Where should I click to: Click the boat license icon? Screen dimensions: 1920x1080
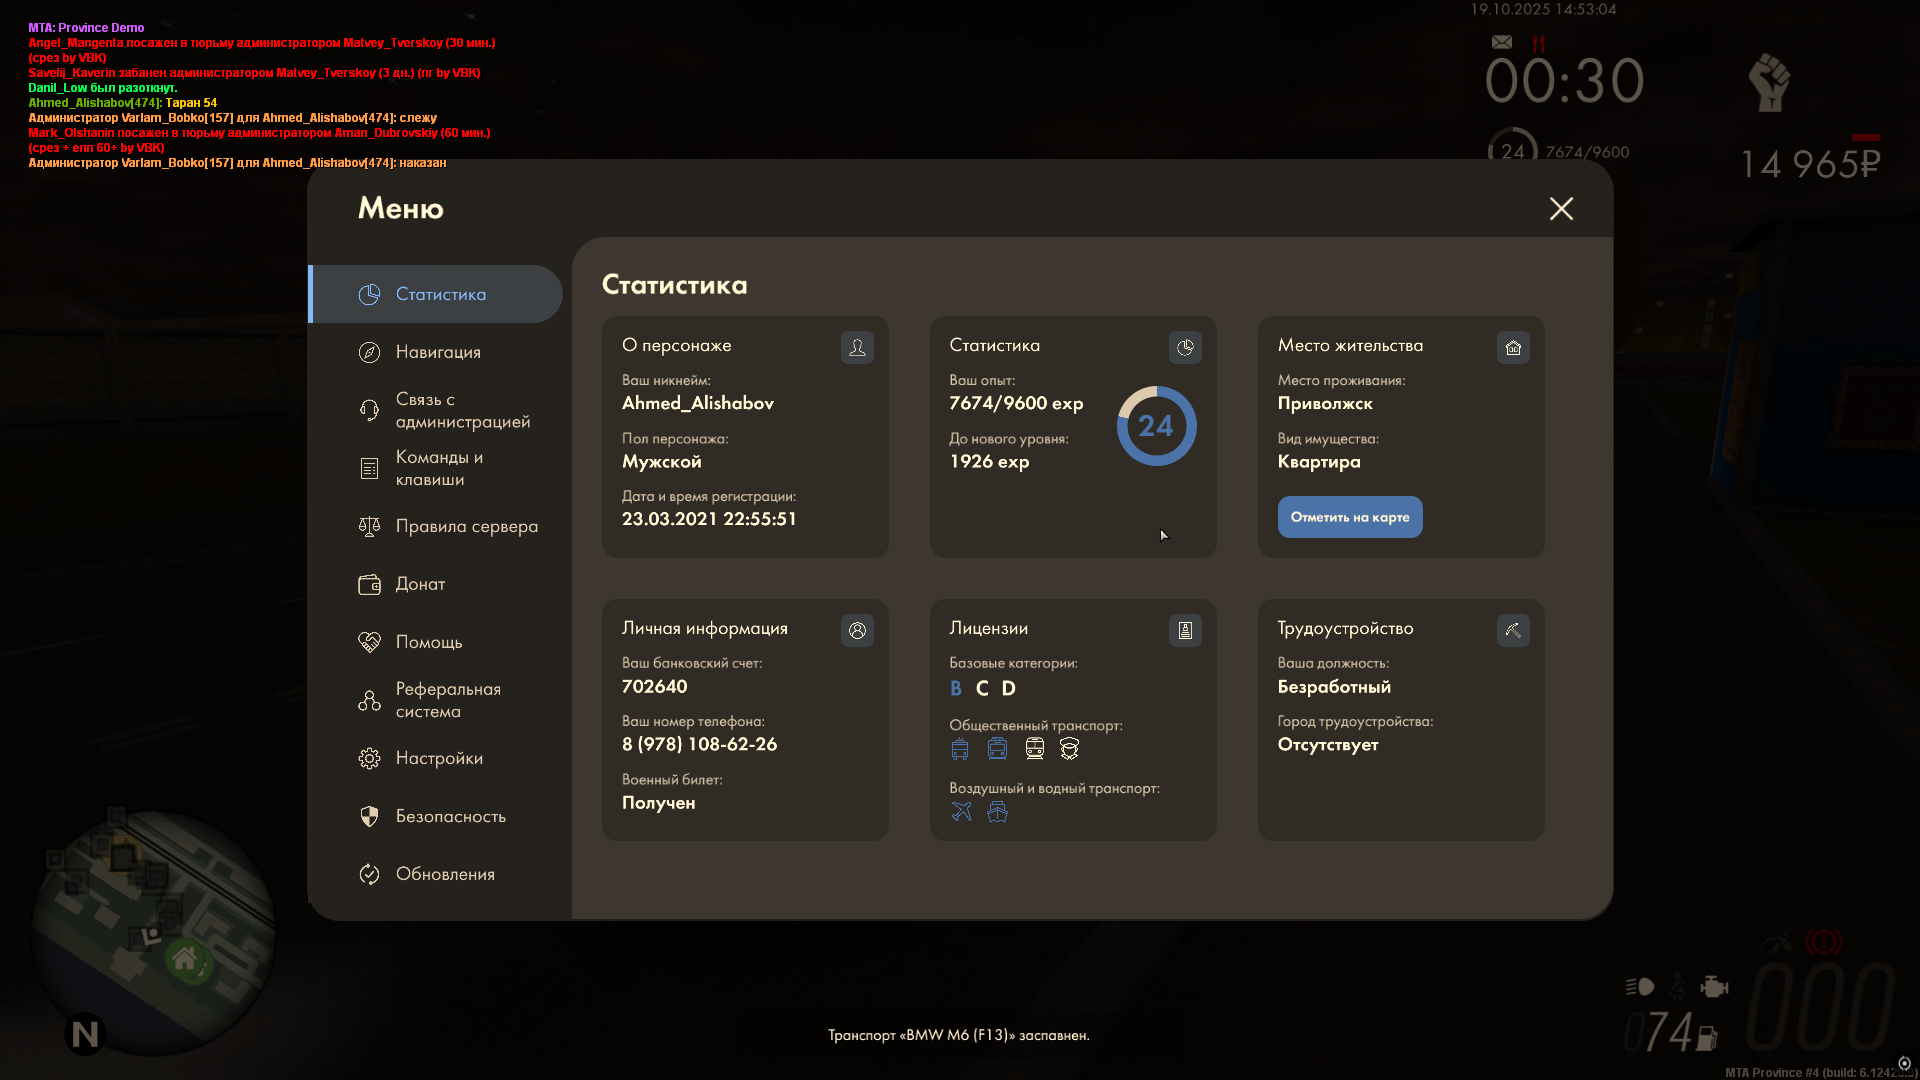pyautogui.click(x=997, y=811)
